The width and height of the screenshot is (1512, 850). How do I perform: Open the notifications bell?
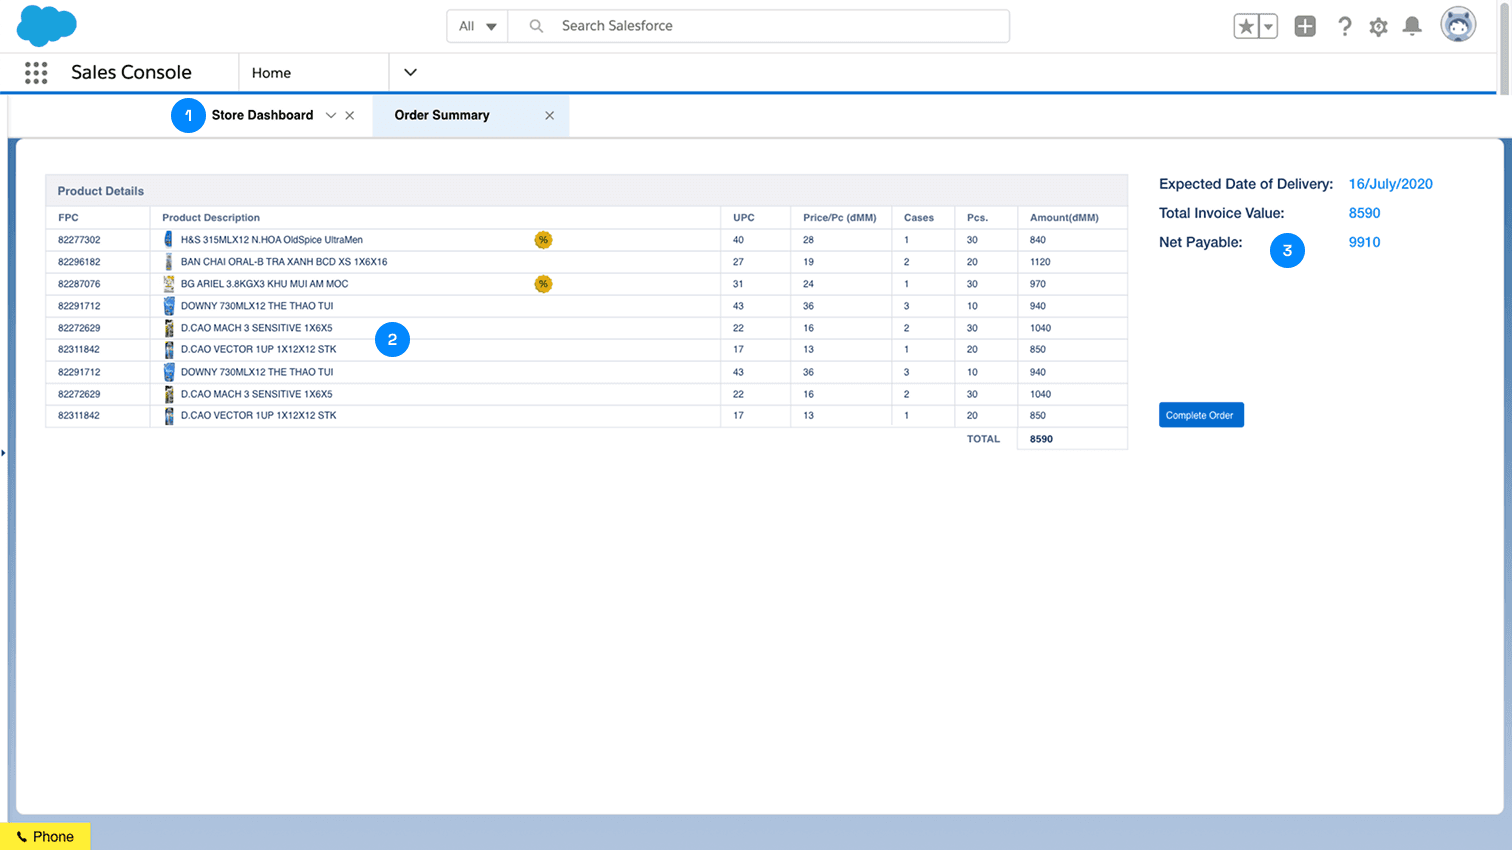coord(1412,26)
